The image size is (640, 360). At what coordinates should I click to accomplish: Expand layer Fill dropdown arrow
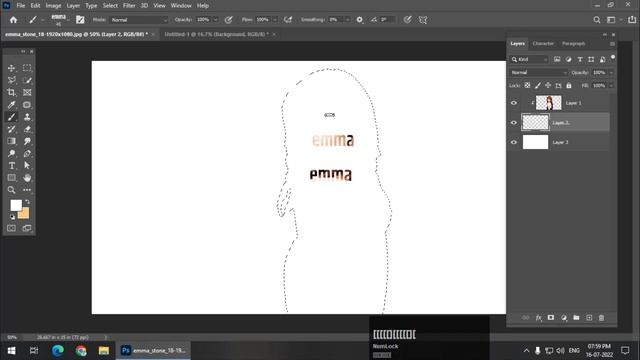pos(611,86)
